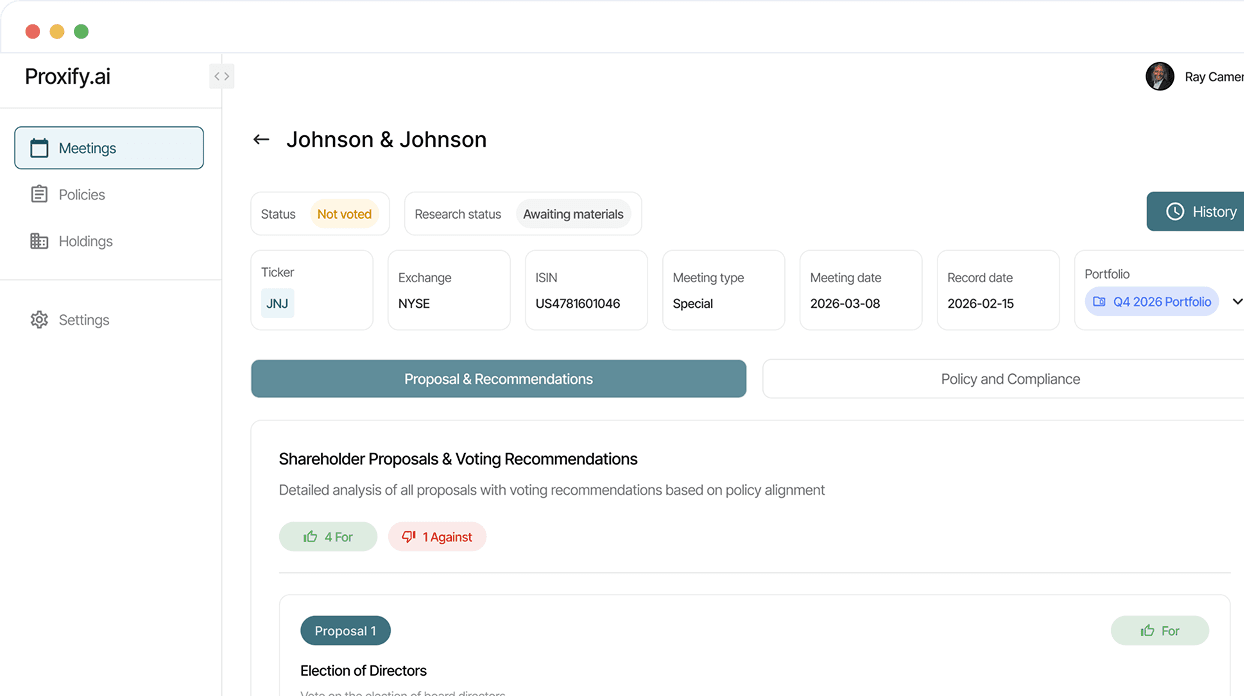This screenshot has width=1244, height=696.
Task: Click the JNJ ticker chip
Action: [x=277, y=303]
